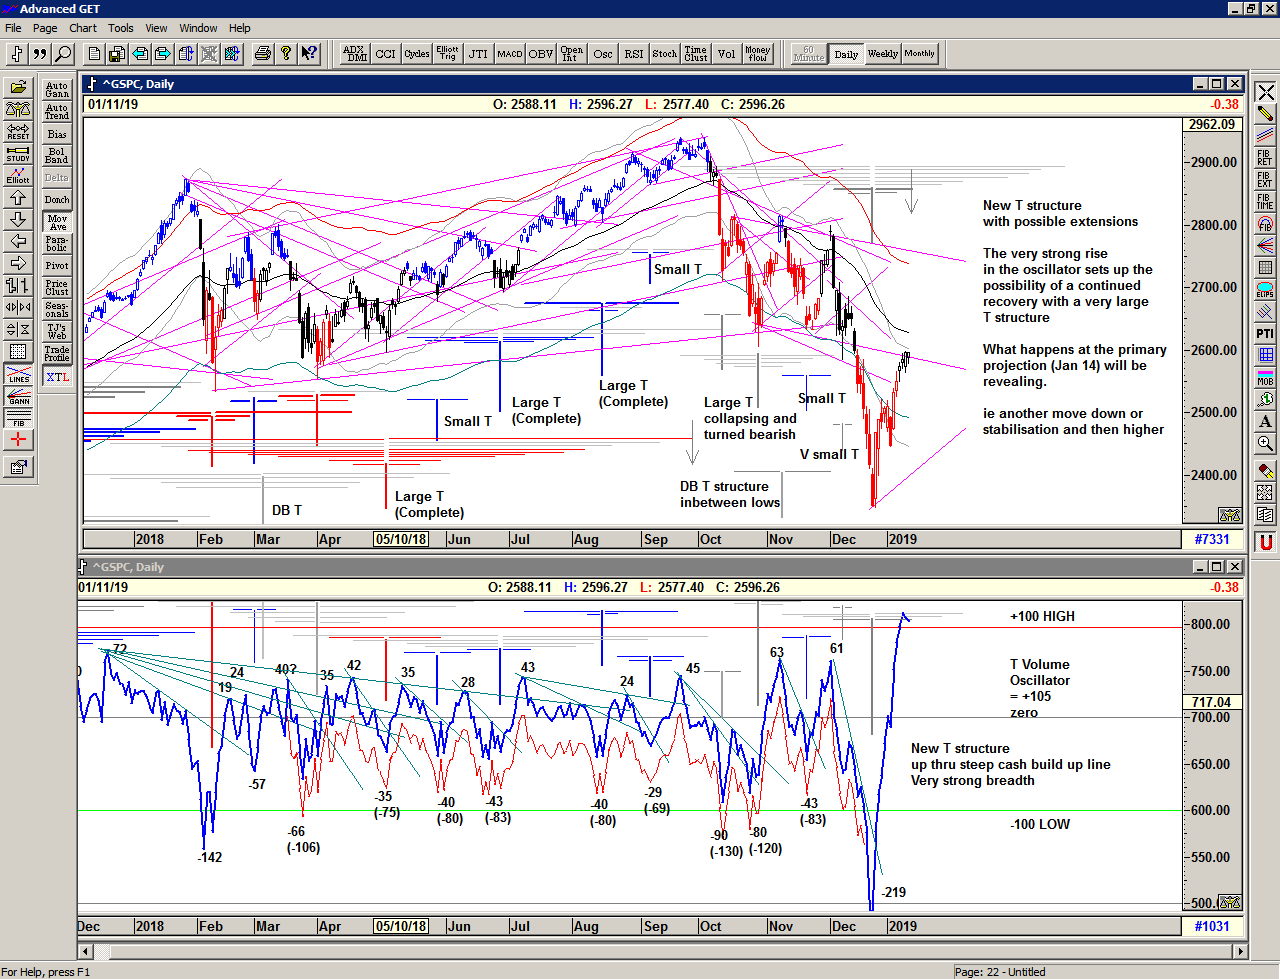Open the Chart menu
The width and height of the screenshot is (1280, 979).
click(83, 28)
